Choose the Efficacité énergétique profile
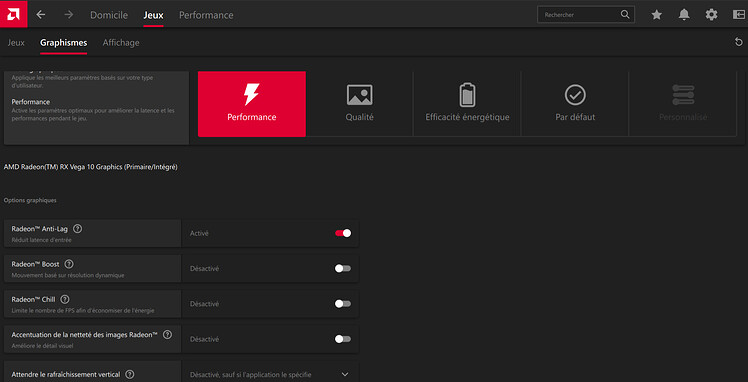The image size is (748, 382). [x=468, y=104]
